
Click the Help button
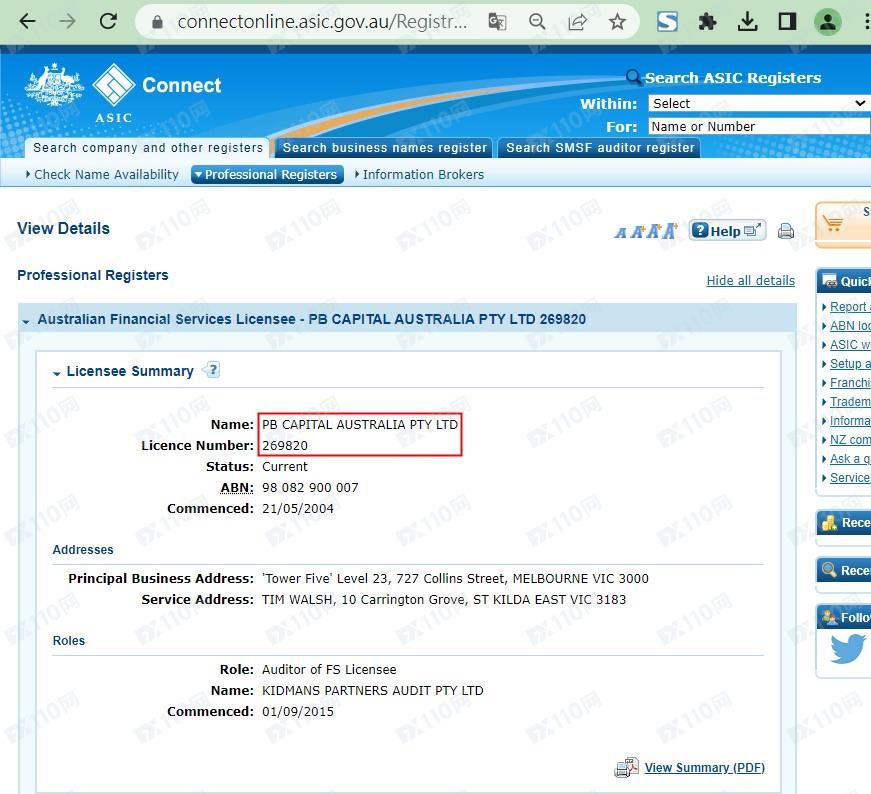pyautogui.click(x=727, y=231)
